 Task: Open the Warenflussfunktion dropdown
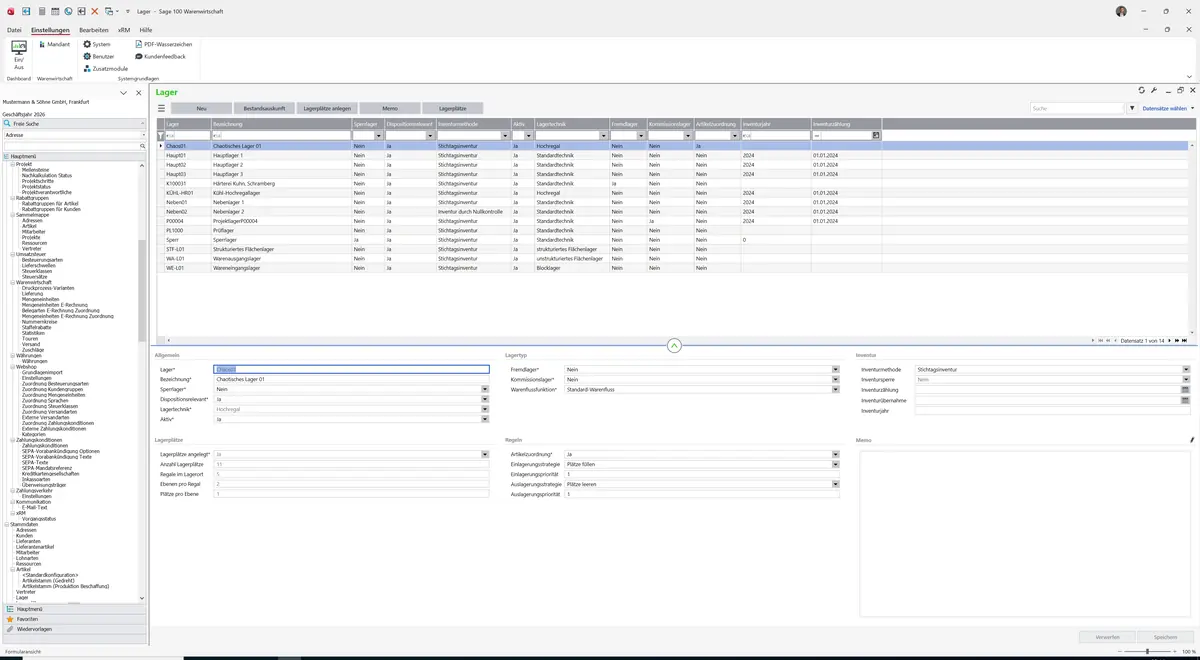click(x=835, y=389)
